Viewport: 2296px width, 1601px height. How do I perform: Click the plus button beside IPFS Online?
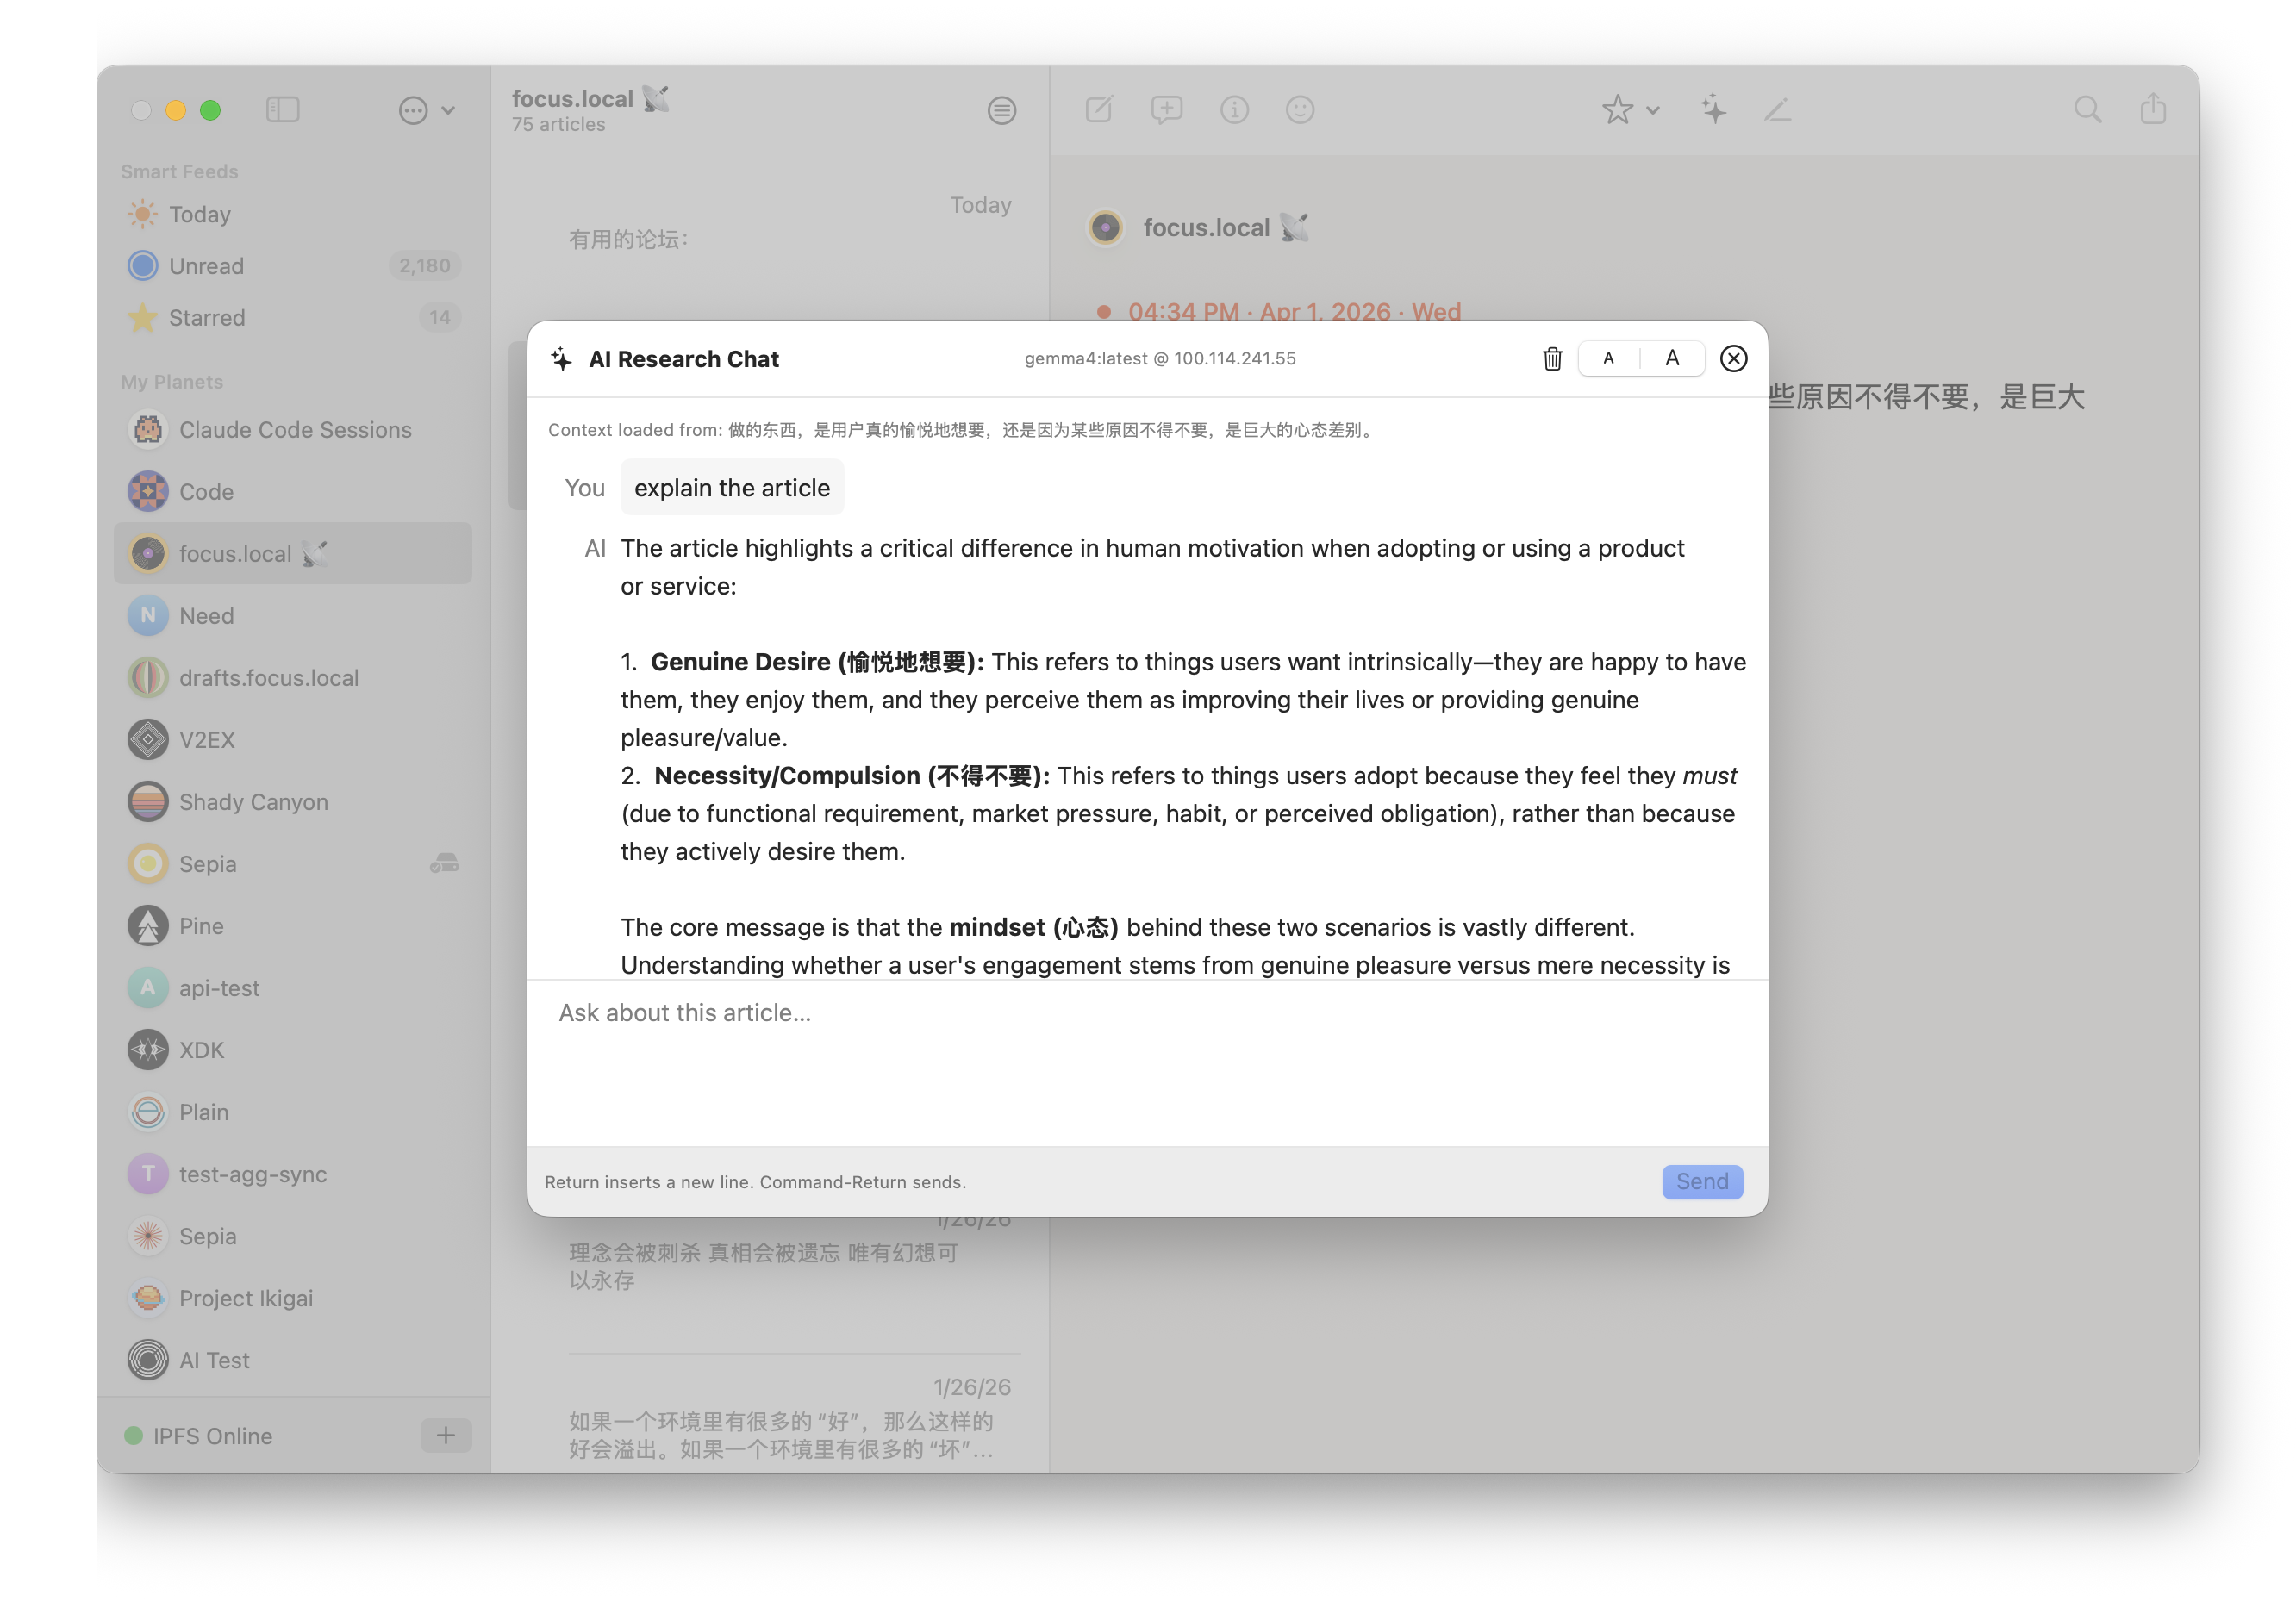[x=446, y=1435]
